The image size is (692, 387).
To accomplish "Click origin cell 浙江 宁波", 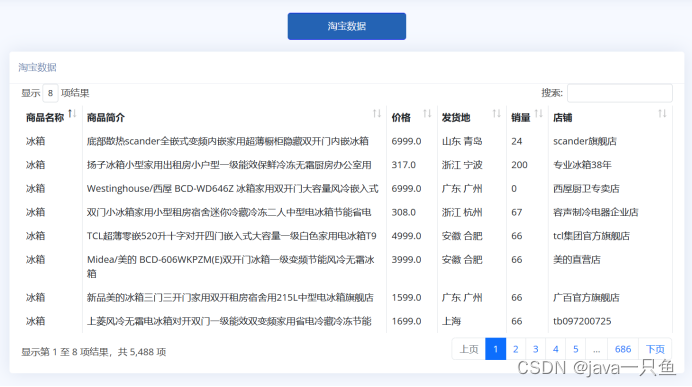I will pos(462,165).
